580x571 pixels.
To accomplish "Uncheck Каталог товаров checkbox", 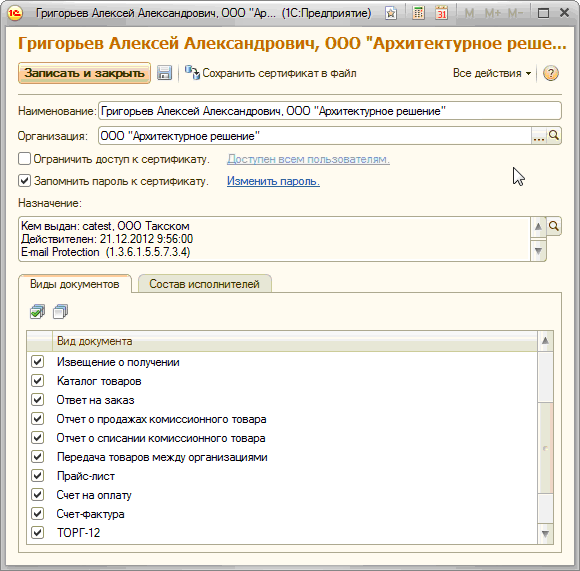I will (37, 381).
